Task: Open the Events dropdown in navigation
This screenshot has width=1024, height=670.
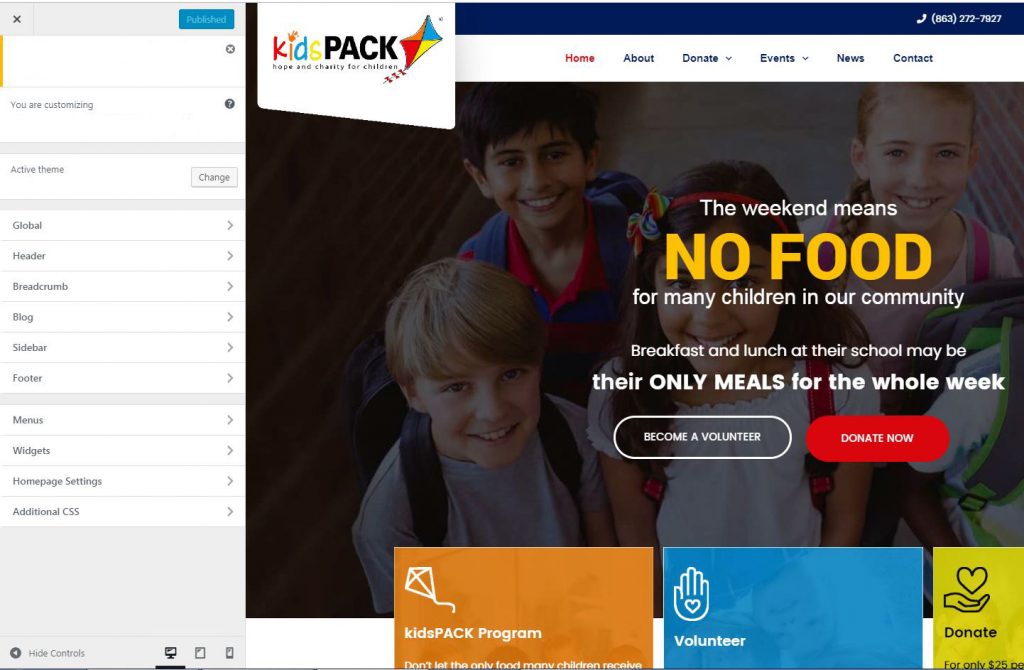Action: [784, 58]
